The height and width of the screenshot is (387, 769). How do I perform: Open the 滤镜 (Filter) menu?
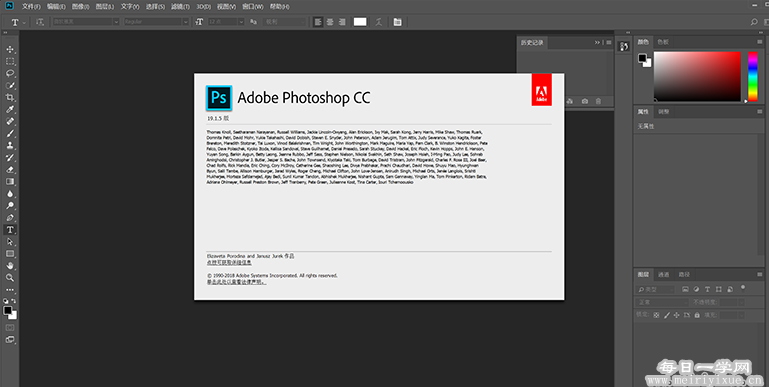180,6
